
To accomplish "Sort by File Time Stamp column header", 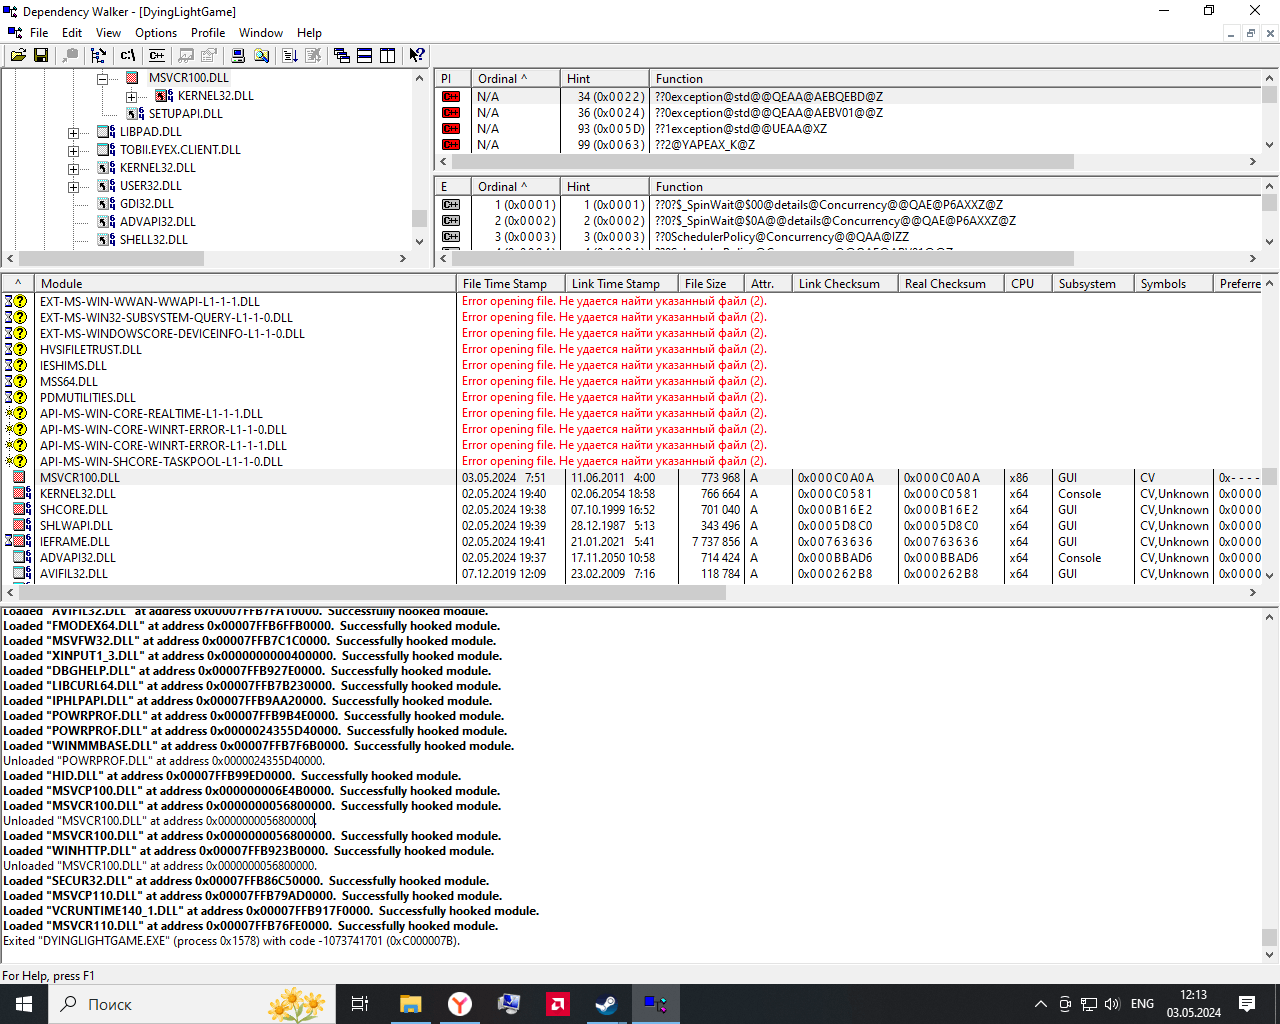I will pyautogui.click(x=510, y=284).
